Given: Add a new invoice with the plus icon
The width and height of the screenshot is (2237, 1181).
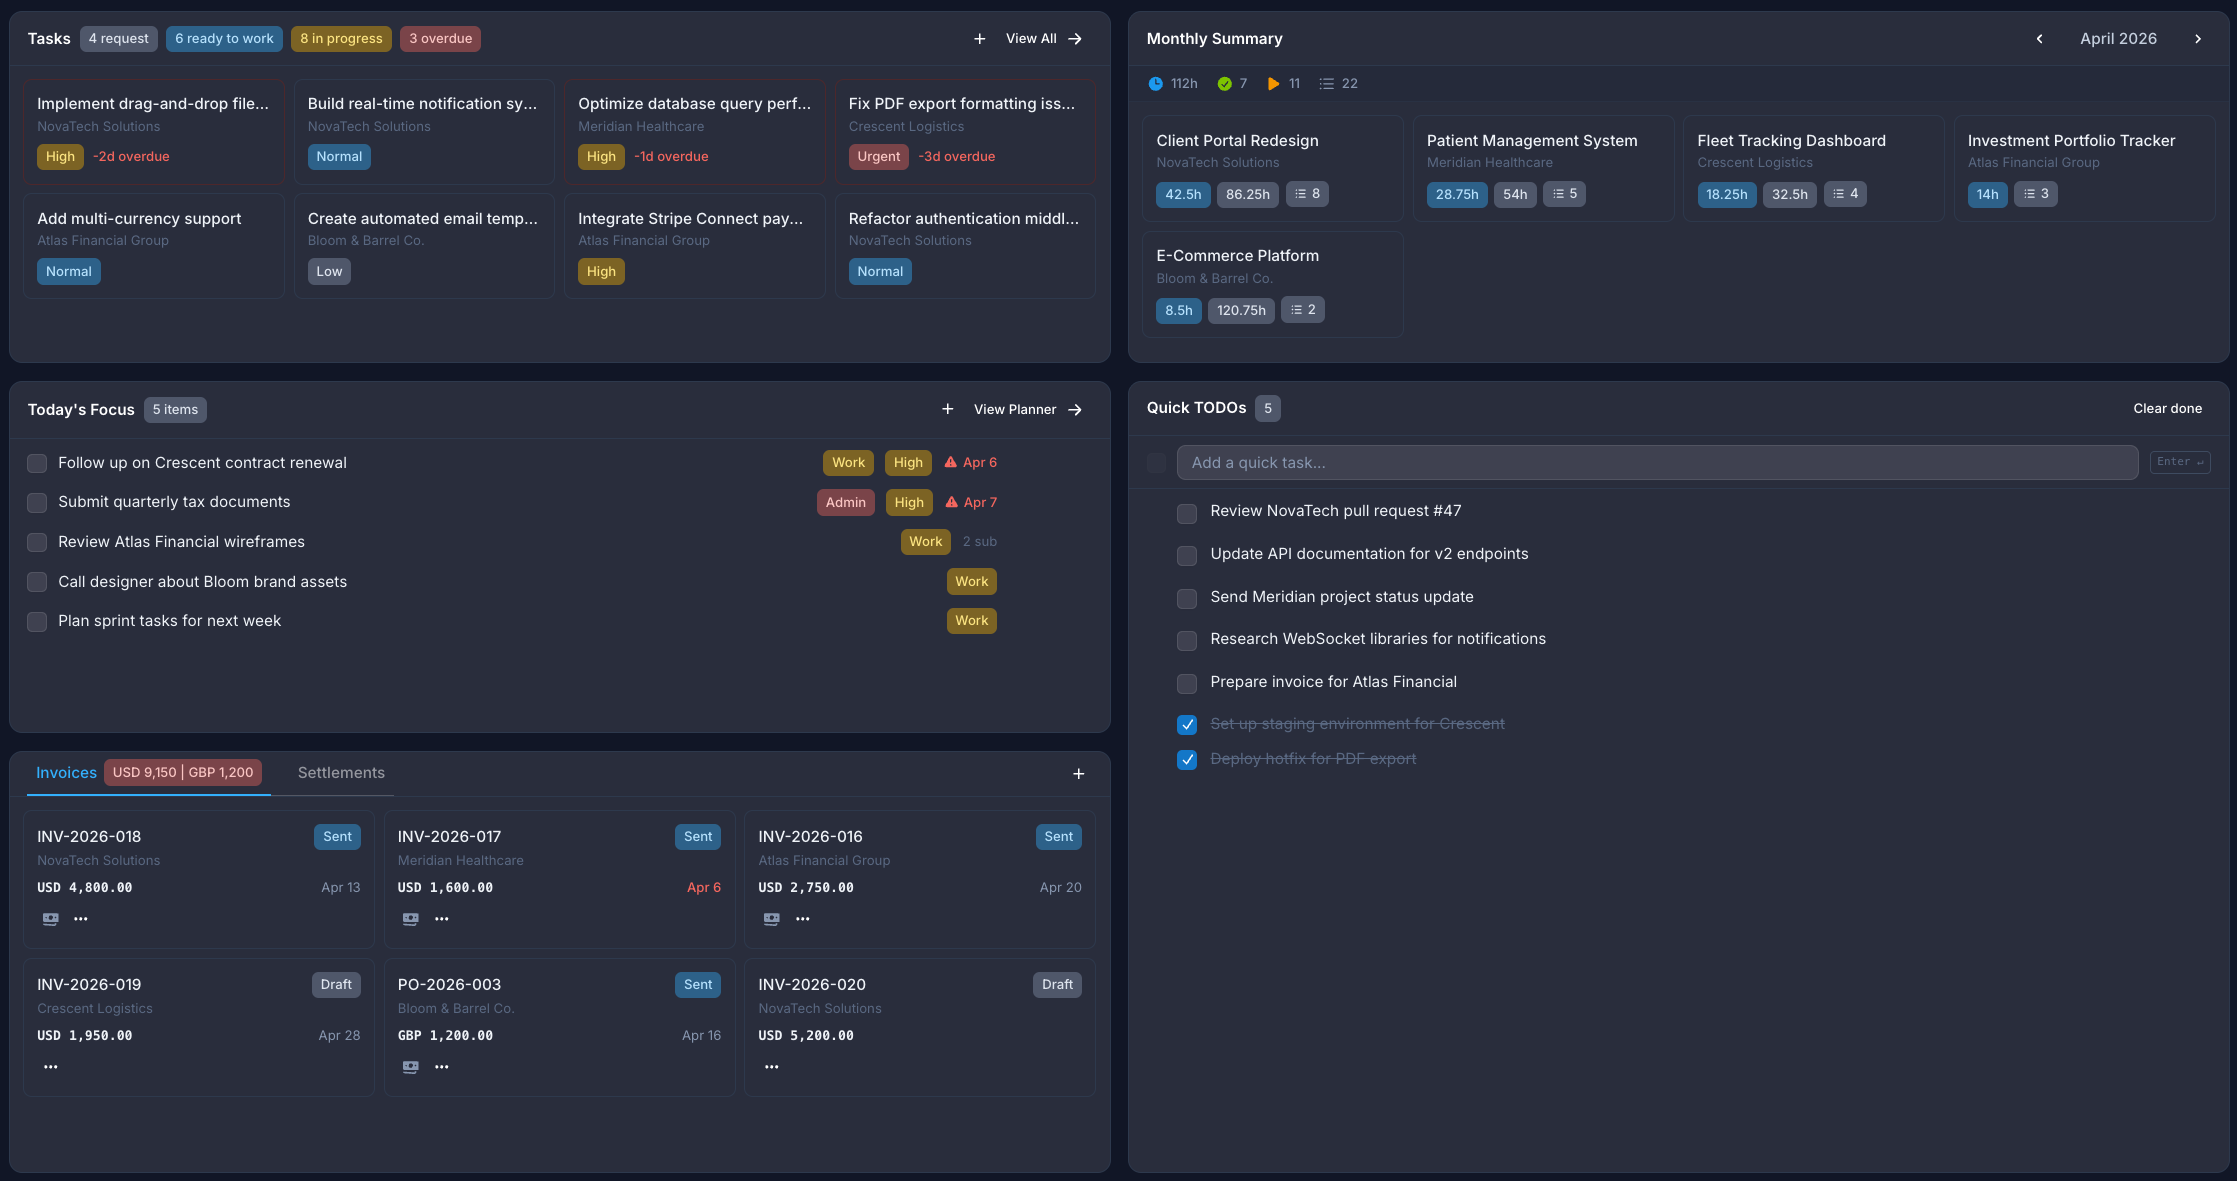Looking at the screenshot, I should pyautogui.click(x=1079, y=774).
